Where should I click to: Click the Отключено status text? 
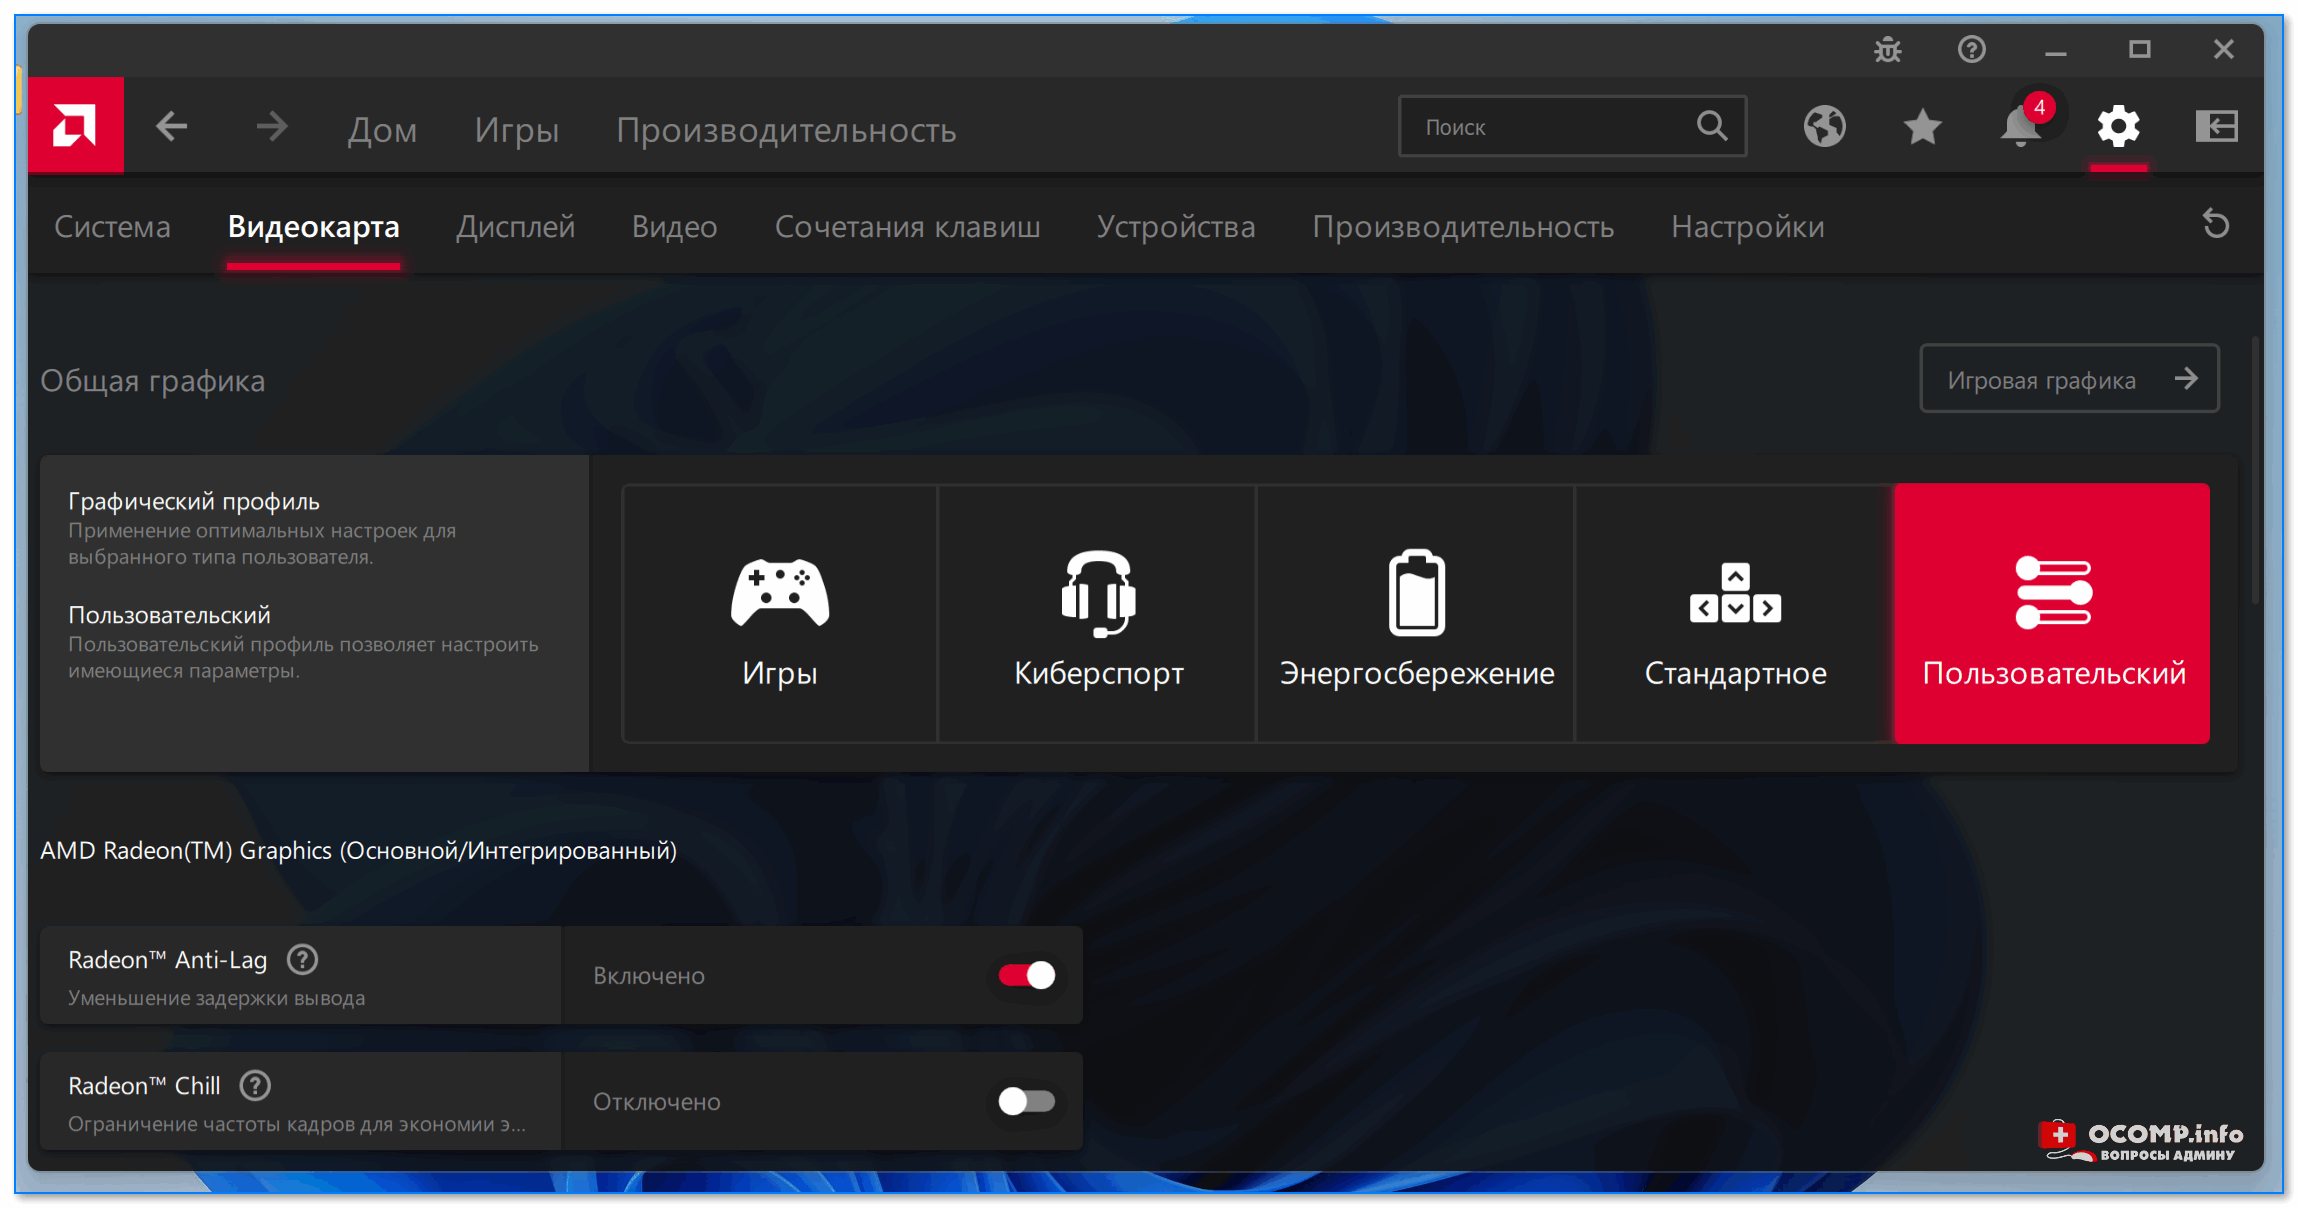coord(656,1102)
